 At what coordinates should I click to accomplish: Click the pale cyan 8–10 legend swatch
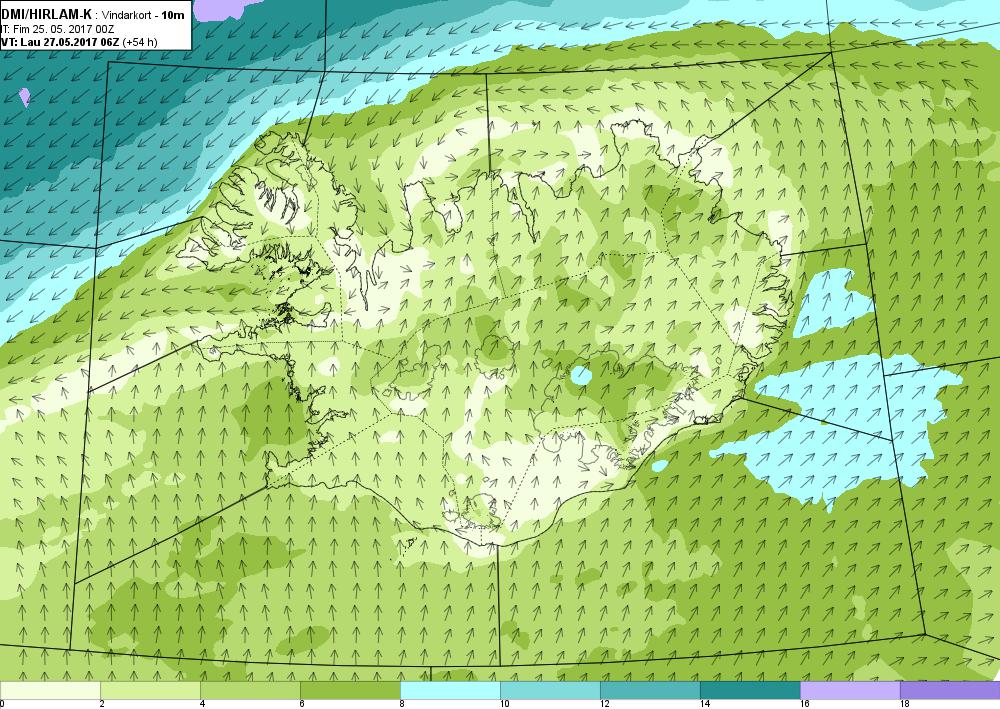click(450, 690)
